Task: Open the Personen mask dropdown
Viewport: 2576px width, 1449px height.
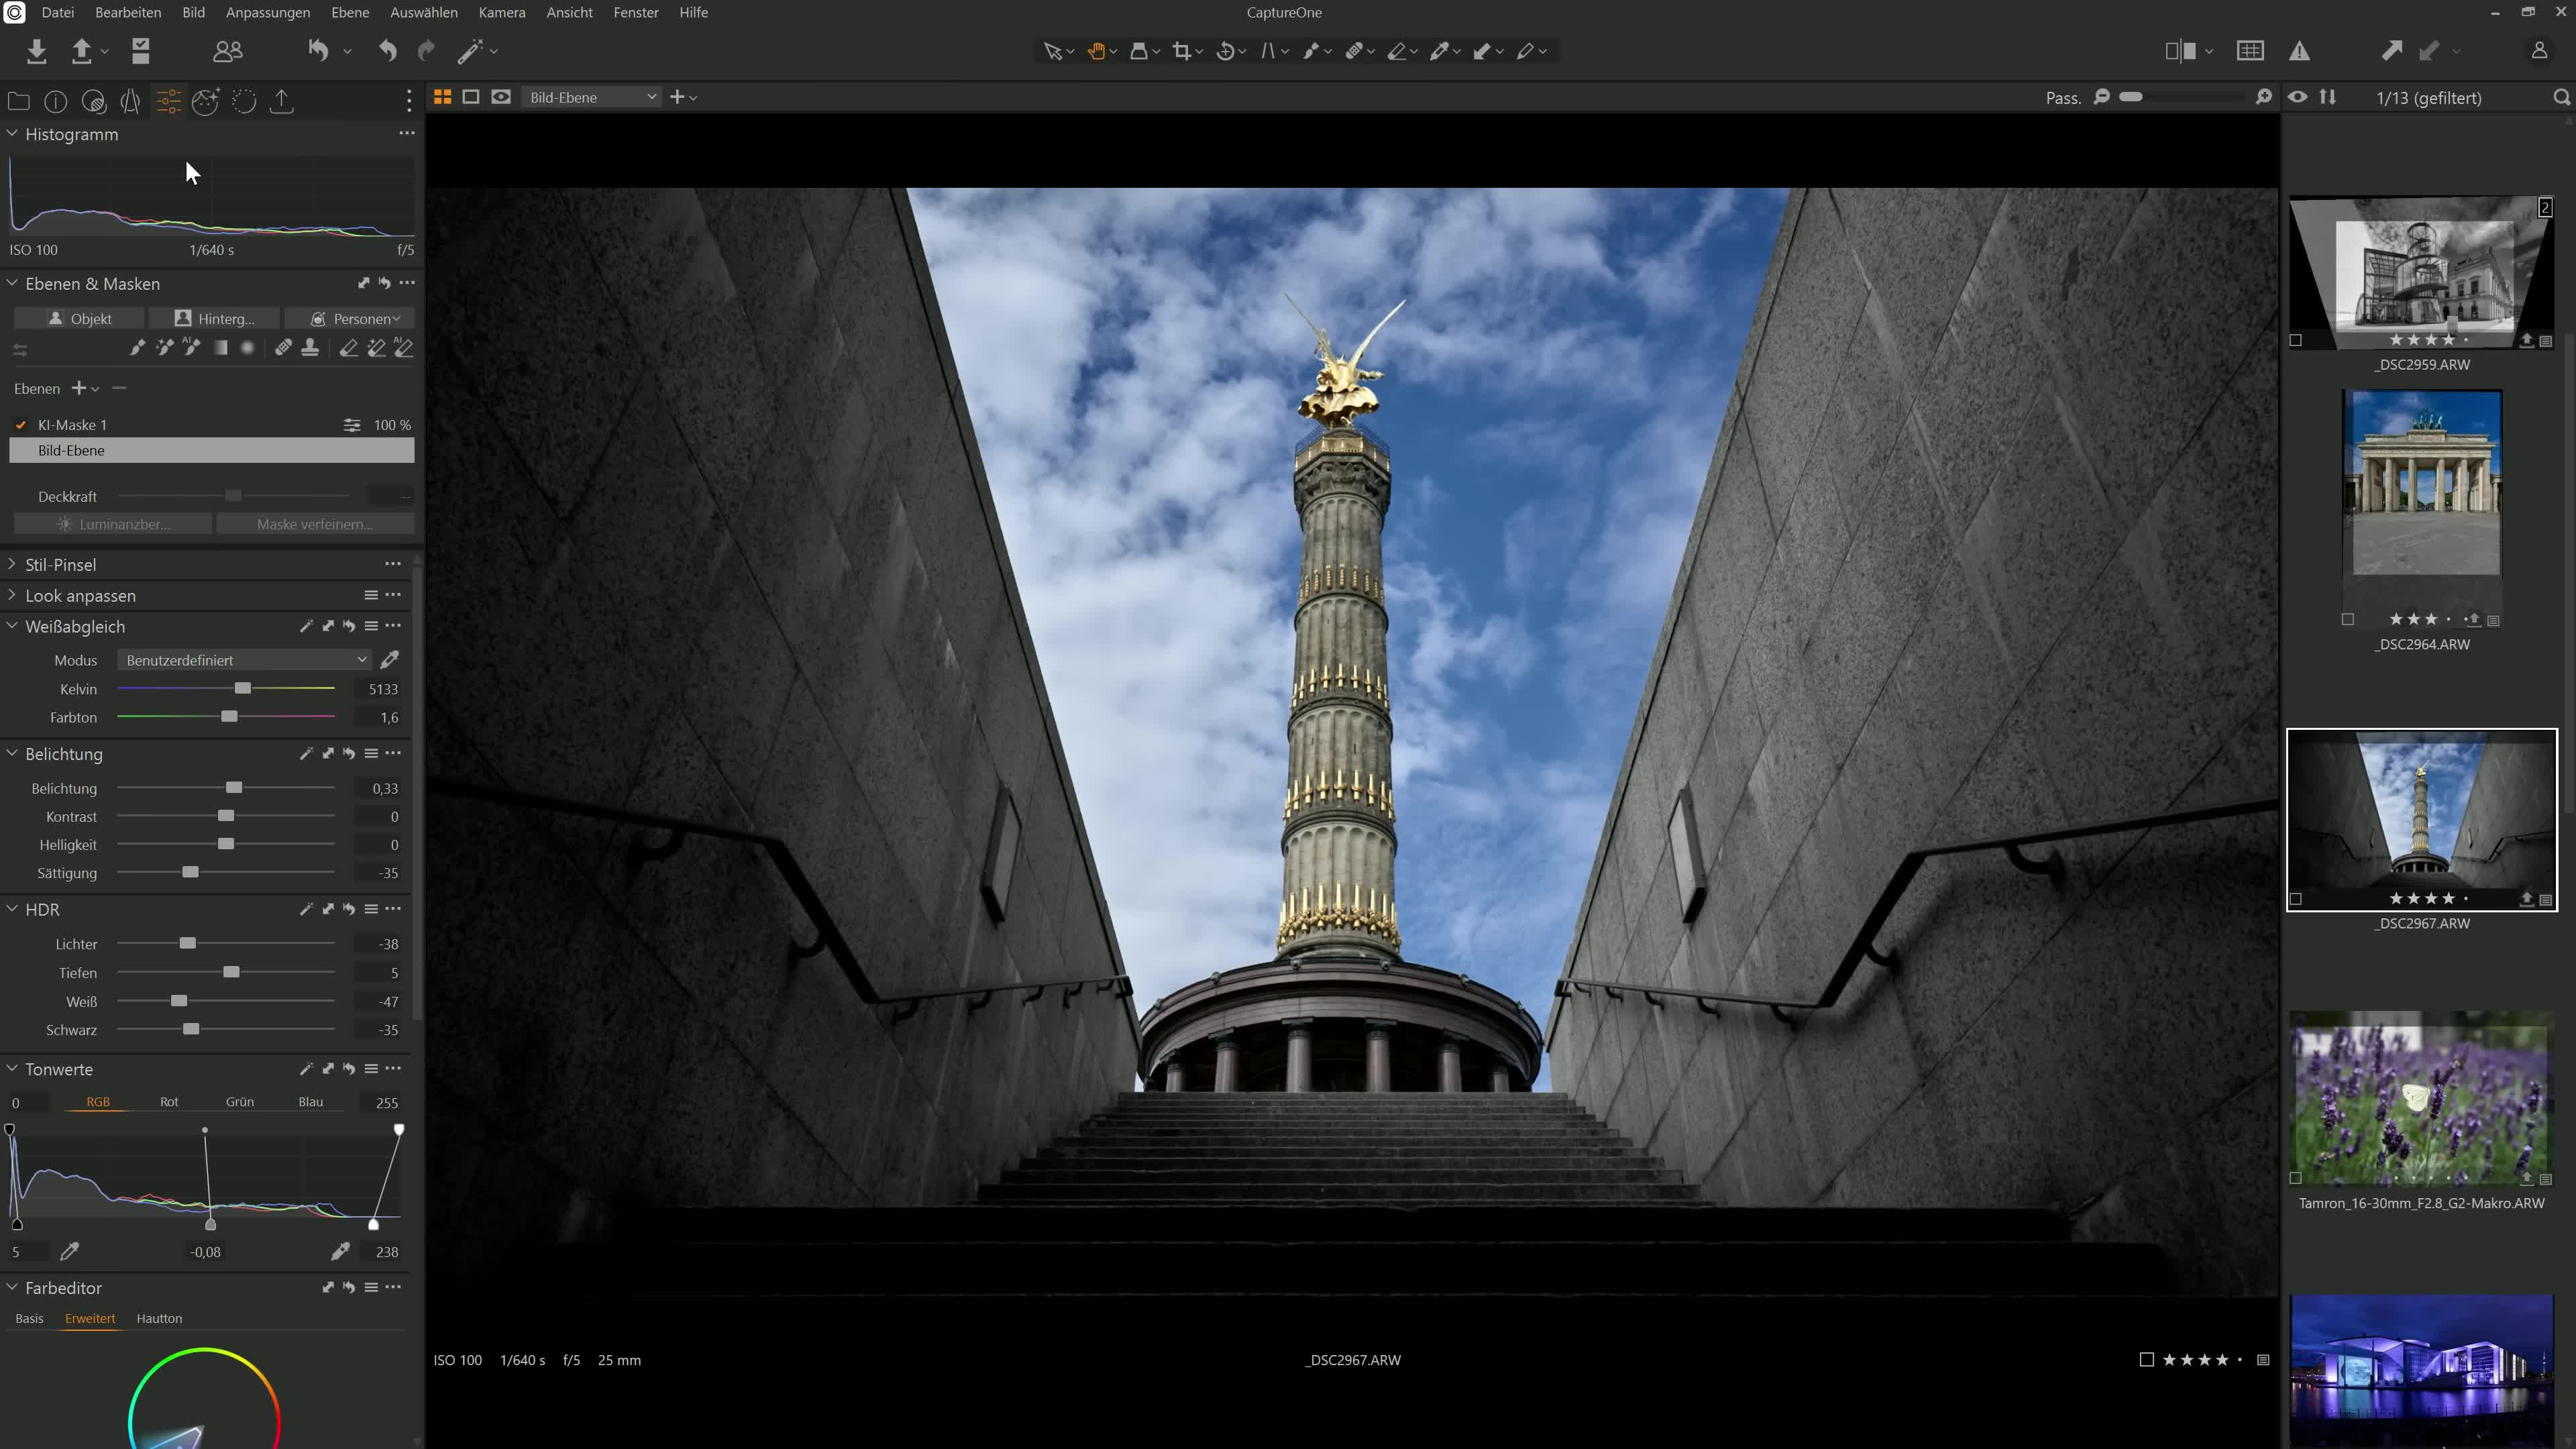Action: [x=350, y=319]
